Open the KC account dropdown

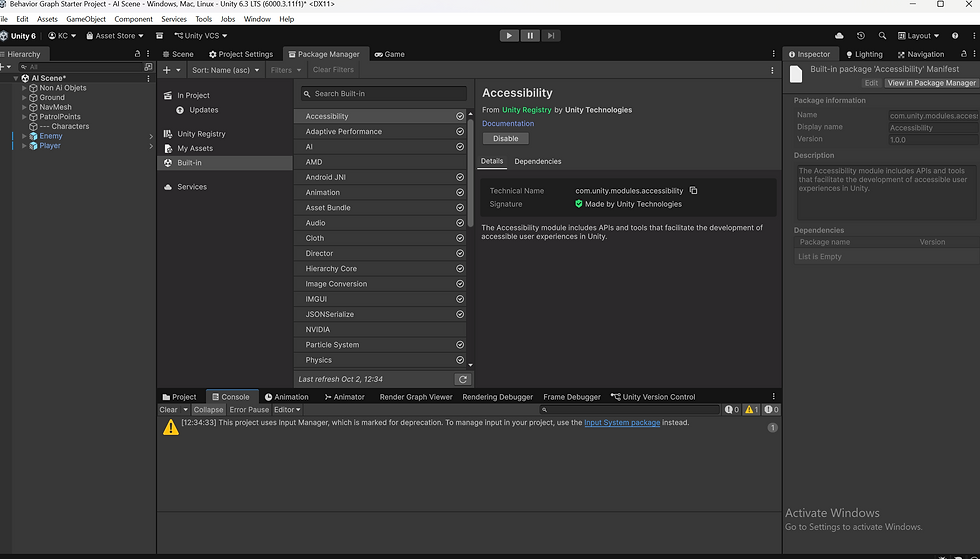[x=62, y=36]
